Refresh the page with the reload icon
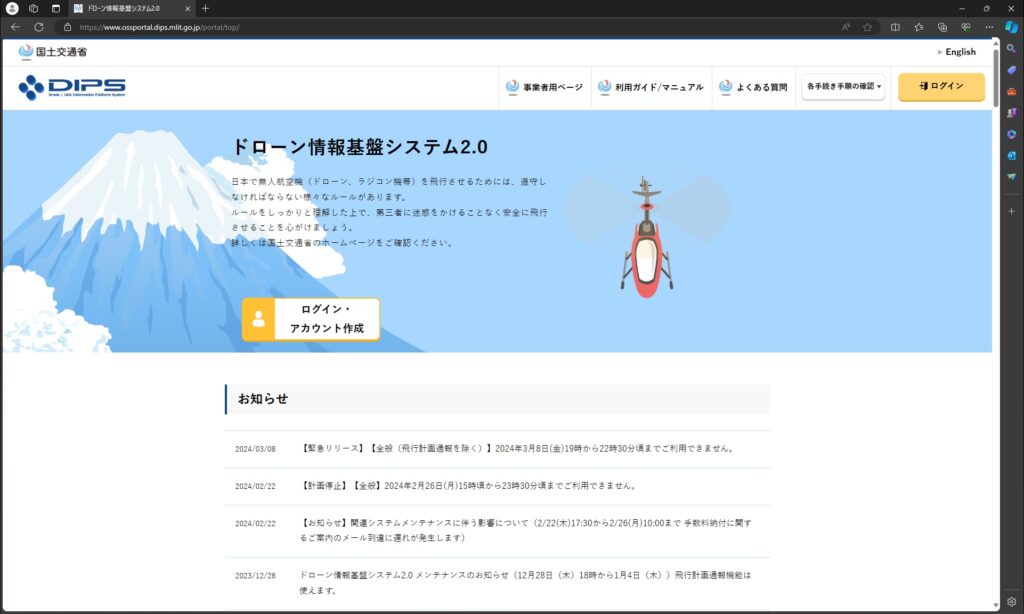Viewport: 1024px width, 614px height. [39, 27]
